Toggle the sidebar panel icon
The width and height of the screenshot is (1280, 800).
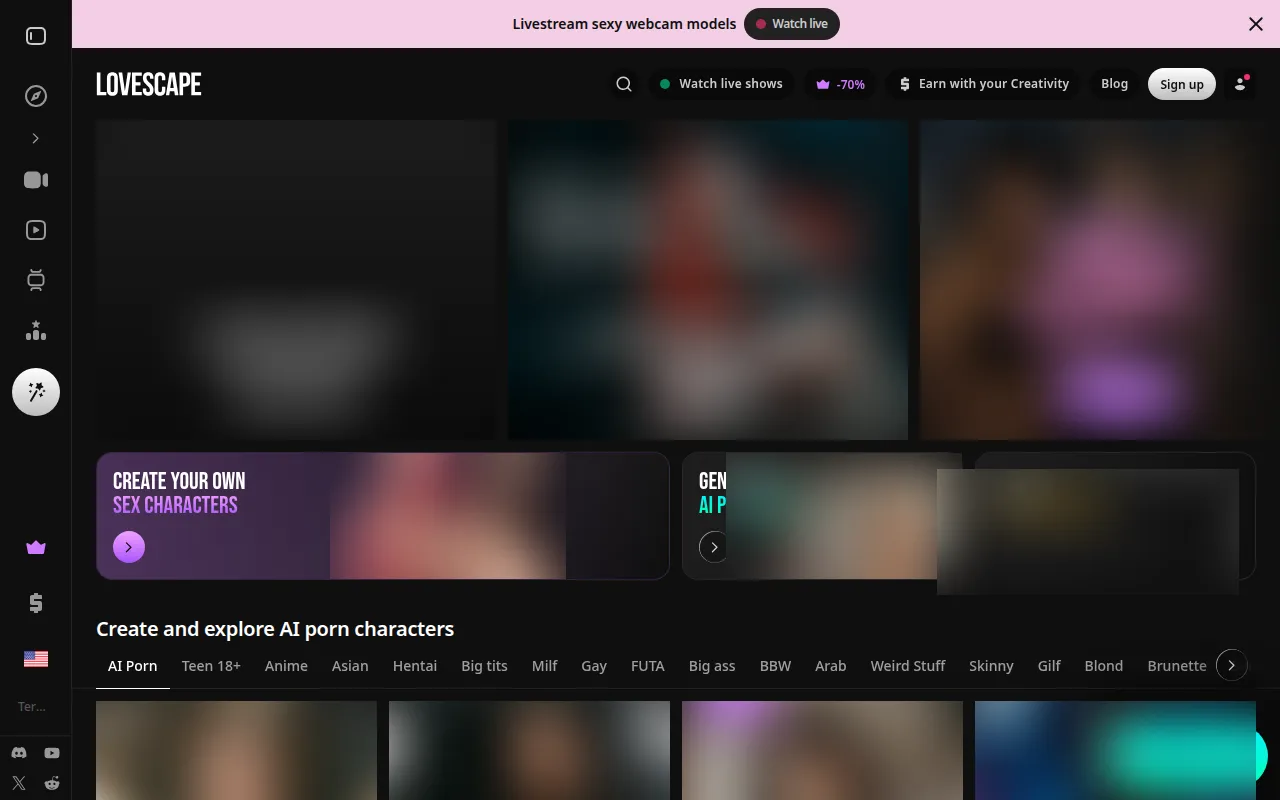click(x=36, y=36)
